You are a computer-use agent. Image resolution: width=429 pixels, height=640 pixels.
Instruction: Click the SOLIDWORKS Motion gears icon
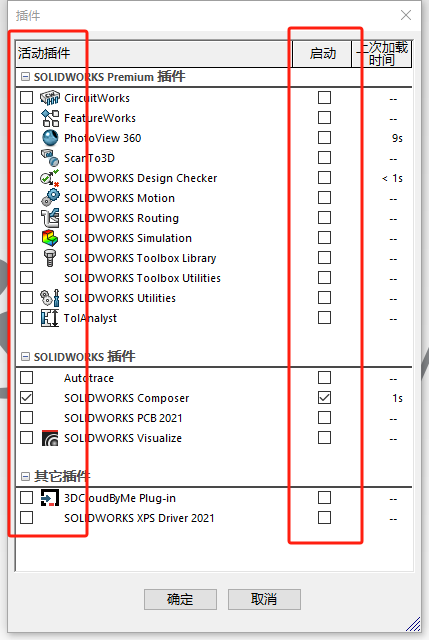(50, 198)
